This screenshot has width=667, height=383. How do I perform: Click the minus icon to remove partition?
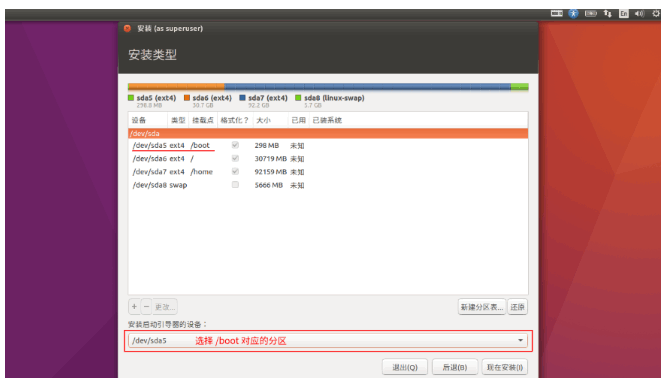(x=146, y=306)
